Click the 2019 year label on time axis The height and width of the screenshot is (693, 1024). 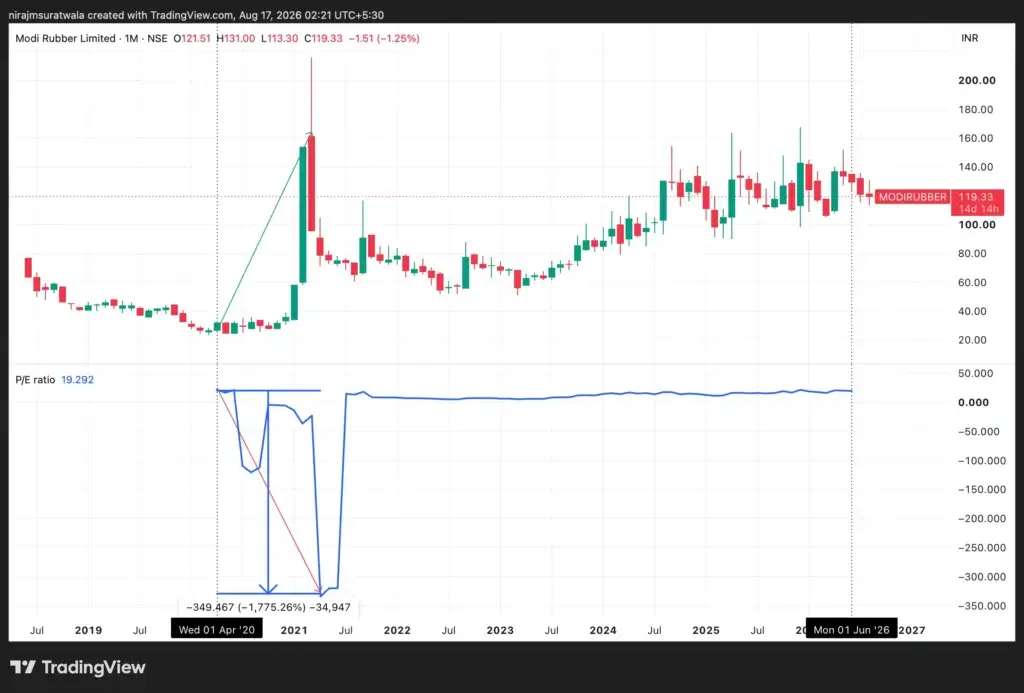click(x=88, y=630)
